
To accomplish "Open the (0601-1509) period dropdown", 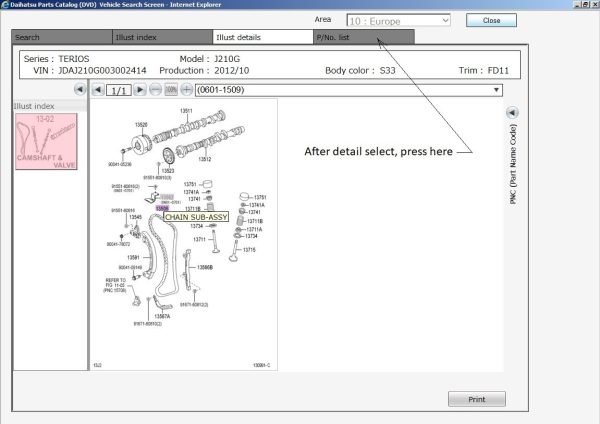I will (x=349, y=90).
